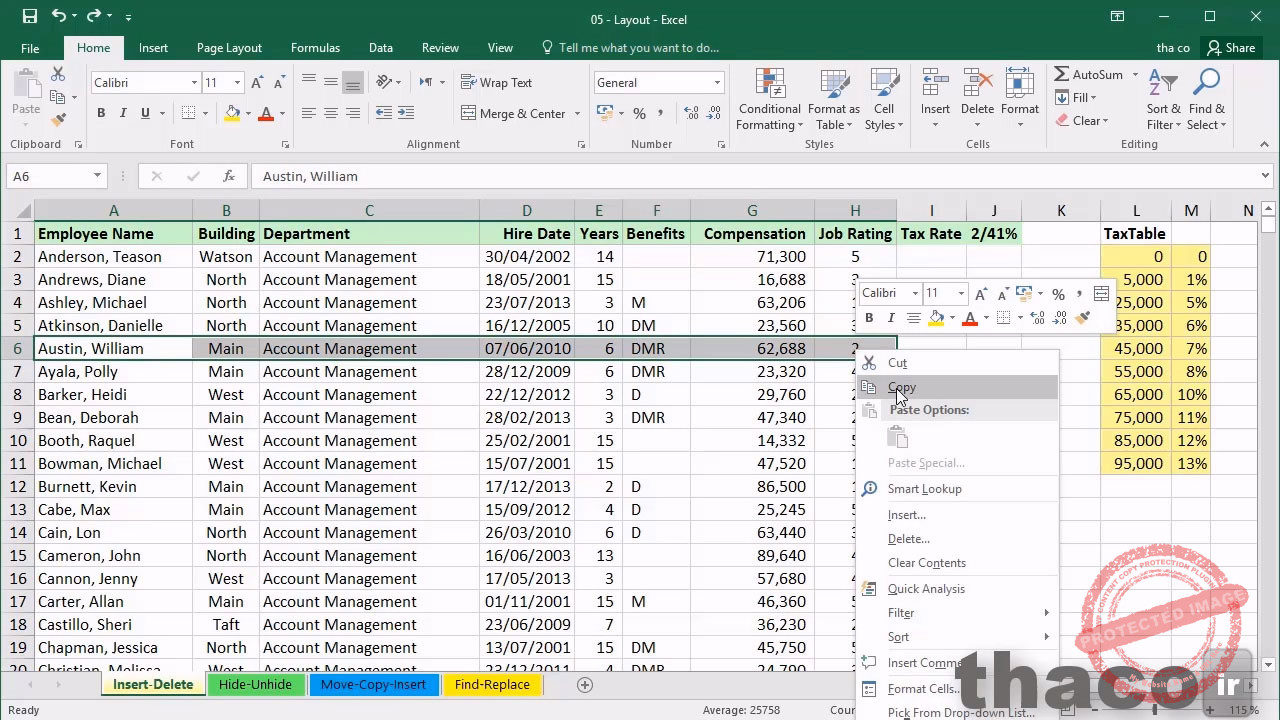Click the Ribbon Display Options icon

[x=1118, y=16]
